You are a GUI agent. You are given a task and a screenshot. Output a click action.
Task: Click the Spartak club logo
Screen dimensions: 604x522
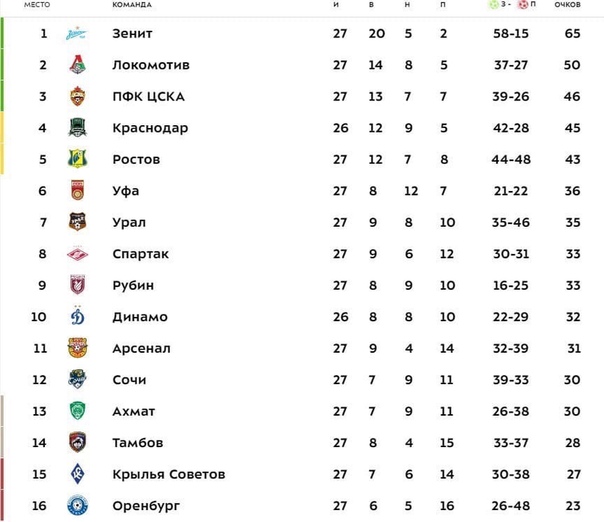pos(78,254)
